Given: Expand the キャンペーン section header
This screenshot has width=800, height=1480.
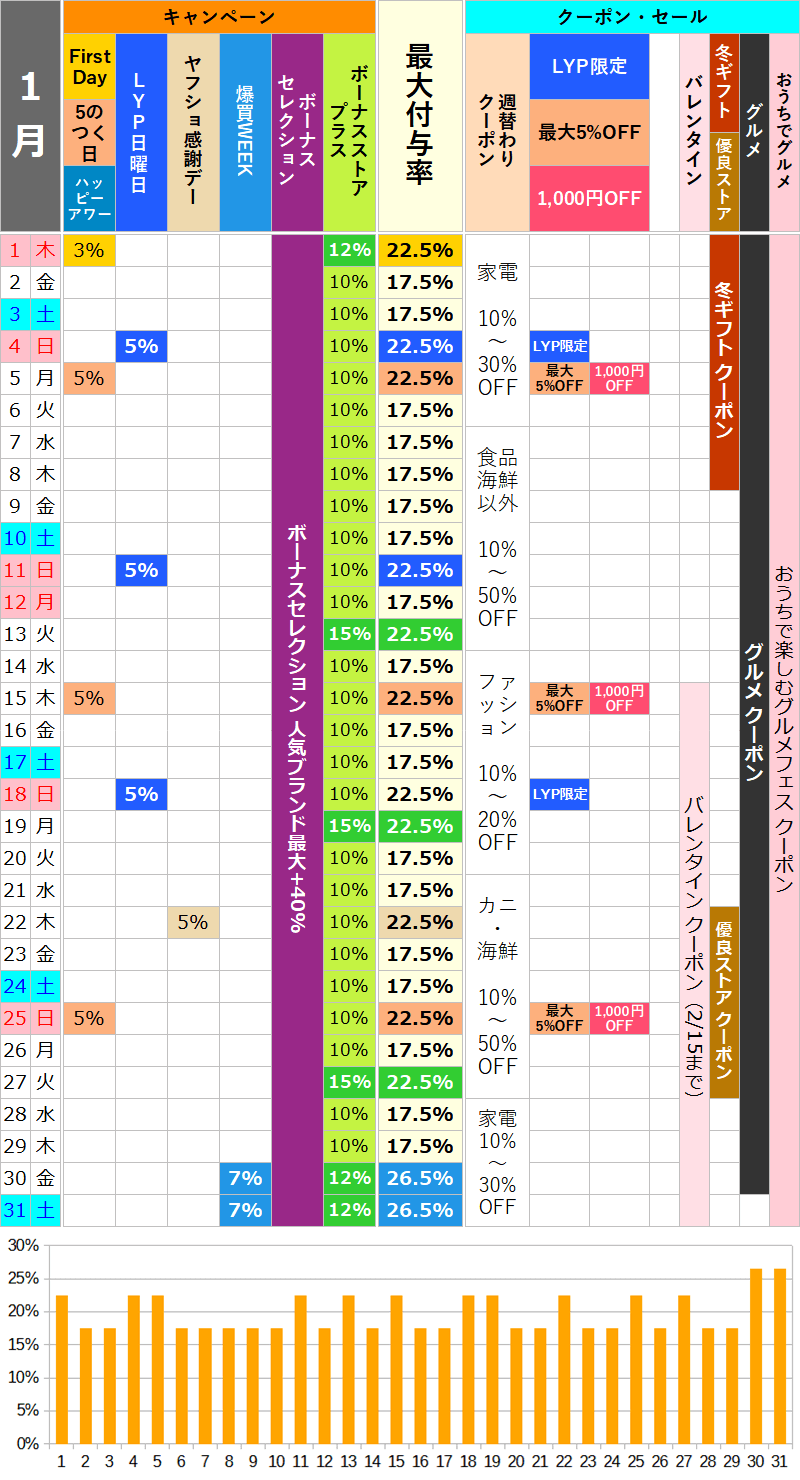Looking at the screenshot, I should [x=218, y=14].
